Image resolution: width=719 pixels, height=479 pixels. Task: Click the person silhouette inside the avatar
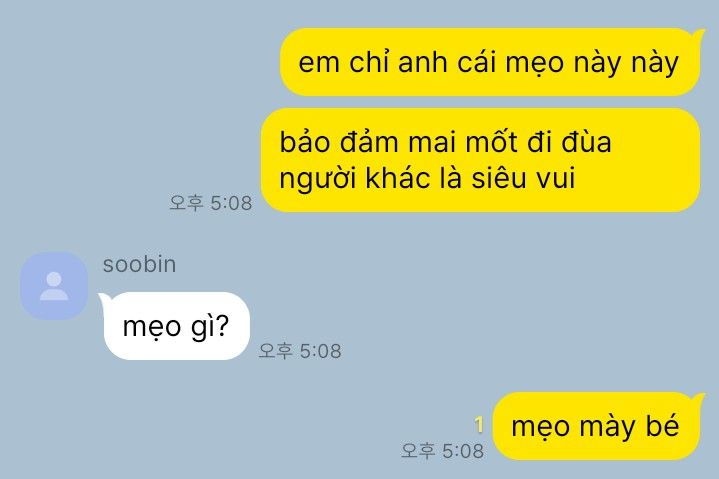pos(54,286)
